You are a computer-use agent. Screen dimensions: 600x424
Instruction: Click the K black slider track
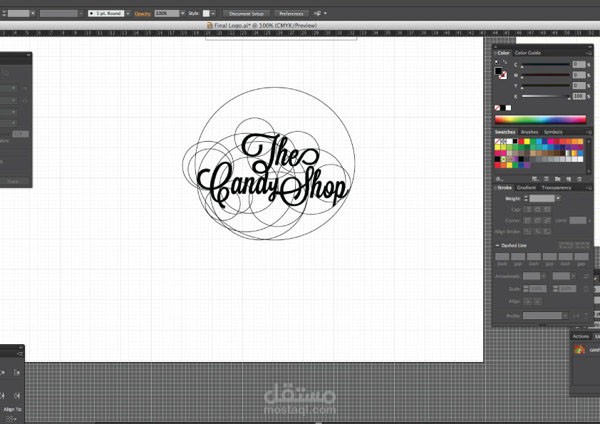(x=546, y=96)
